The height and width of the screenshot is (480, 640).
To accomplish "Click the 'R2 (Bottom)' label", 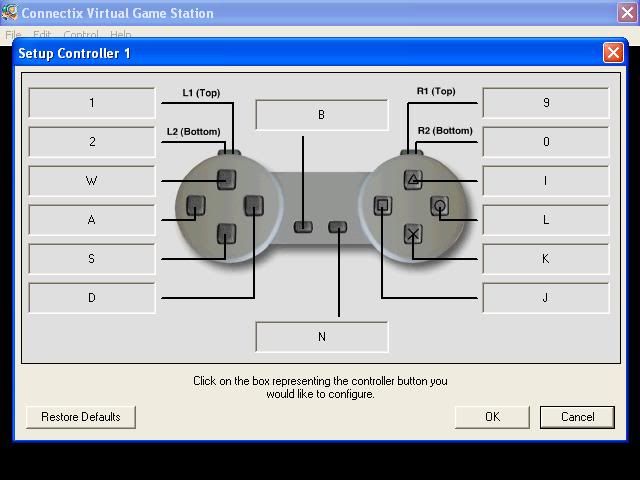I will click(x=445, y=131).
